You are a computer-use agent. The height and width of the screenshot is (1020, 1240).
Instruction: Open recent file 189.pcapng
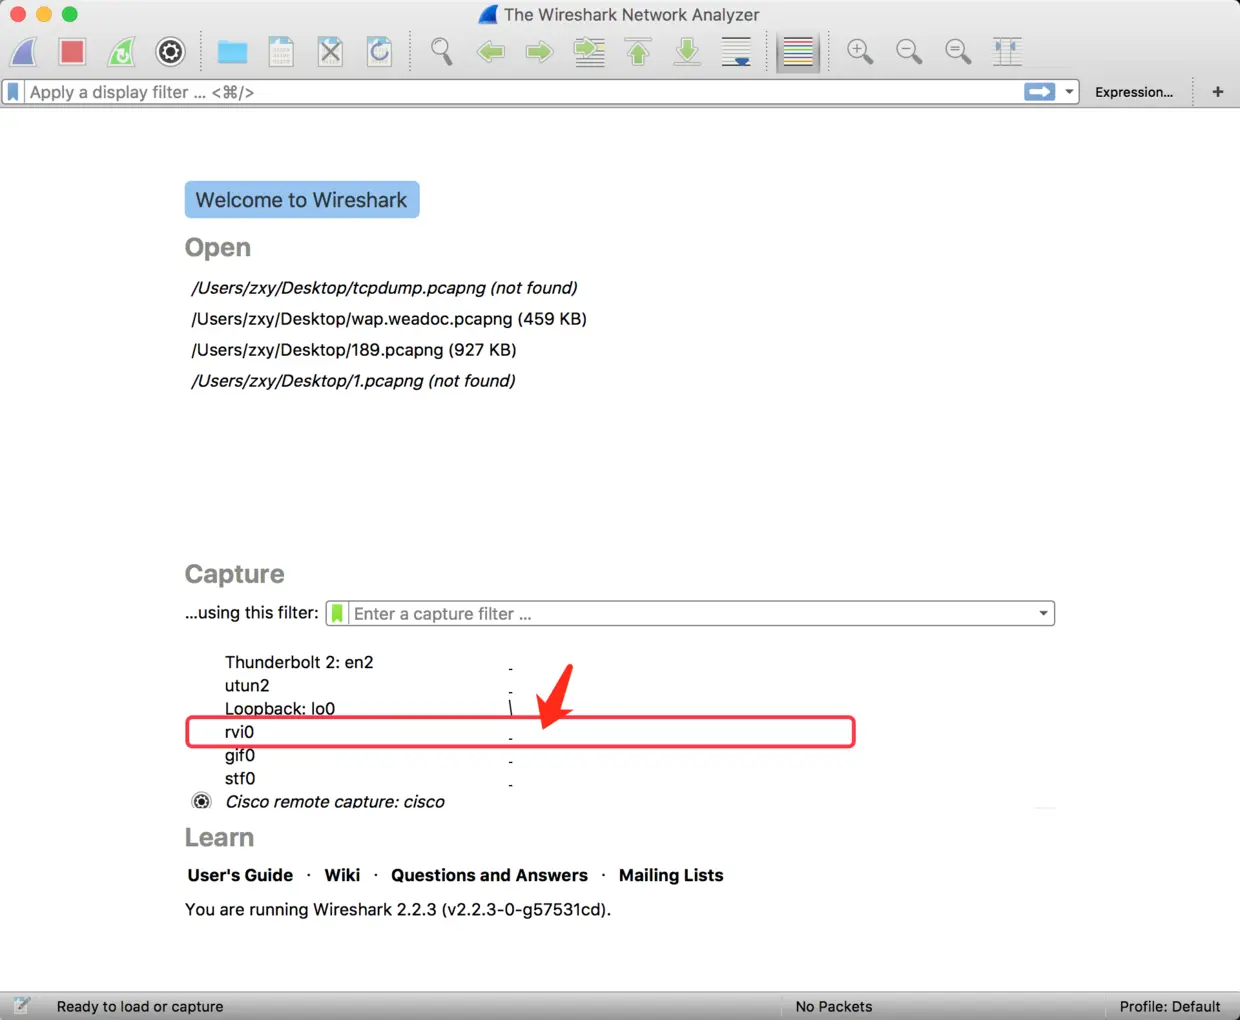click(354, 350)
